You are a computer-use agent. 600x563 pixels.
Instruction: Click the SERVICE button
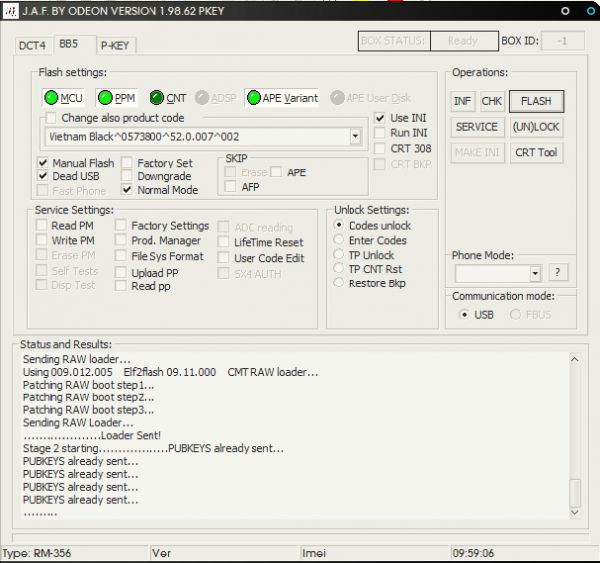tap(477, 127)
